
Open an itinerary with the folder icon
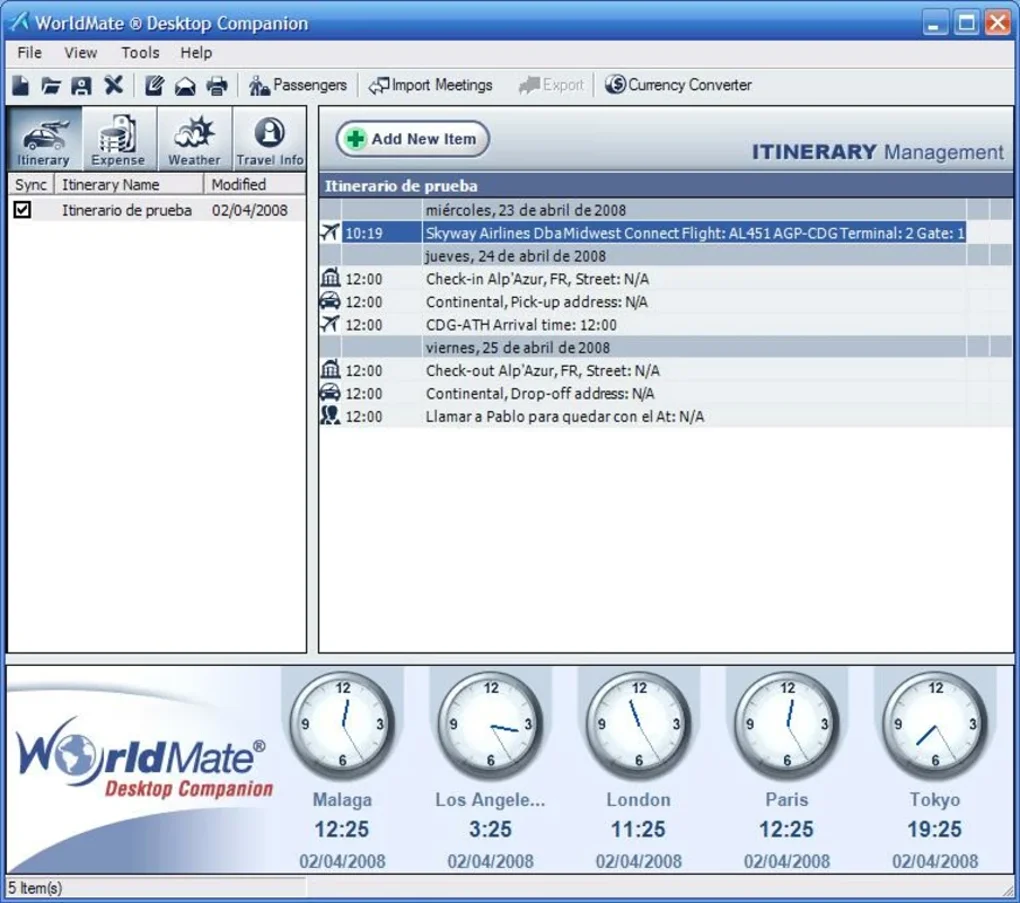tap(51, 85)
